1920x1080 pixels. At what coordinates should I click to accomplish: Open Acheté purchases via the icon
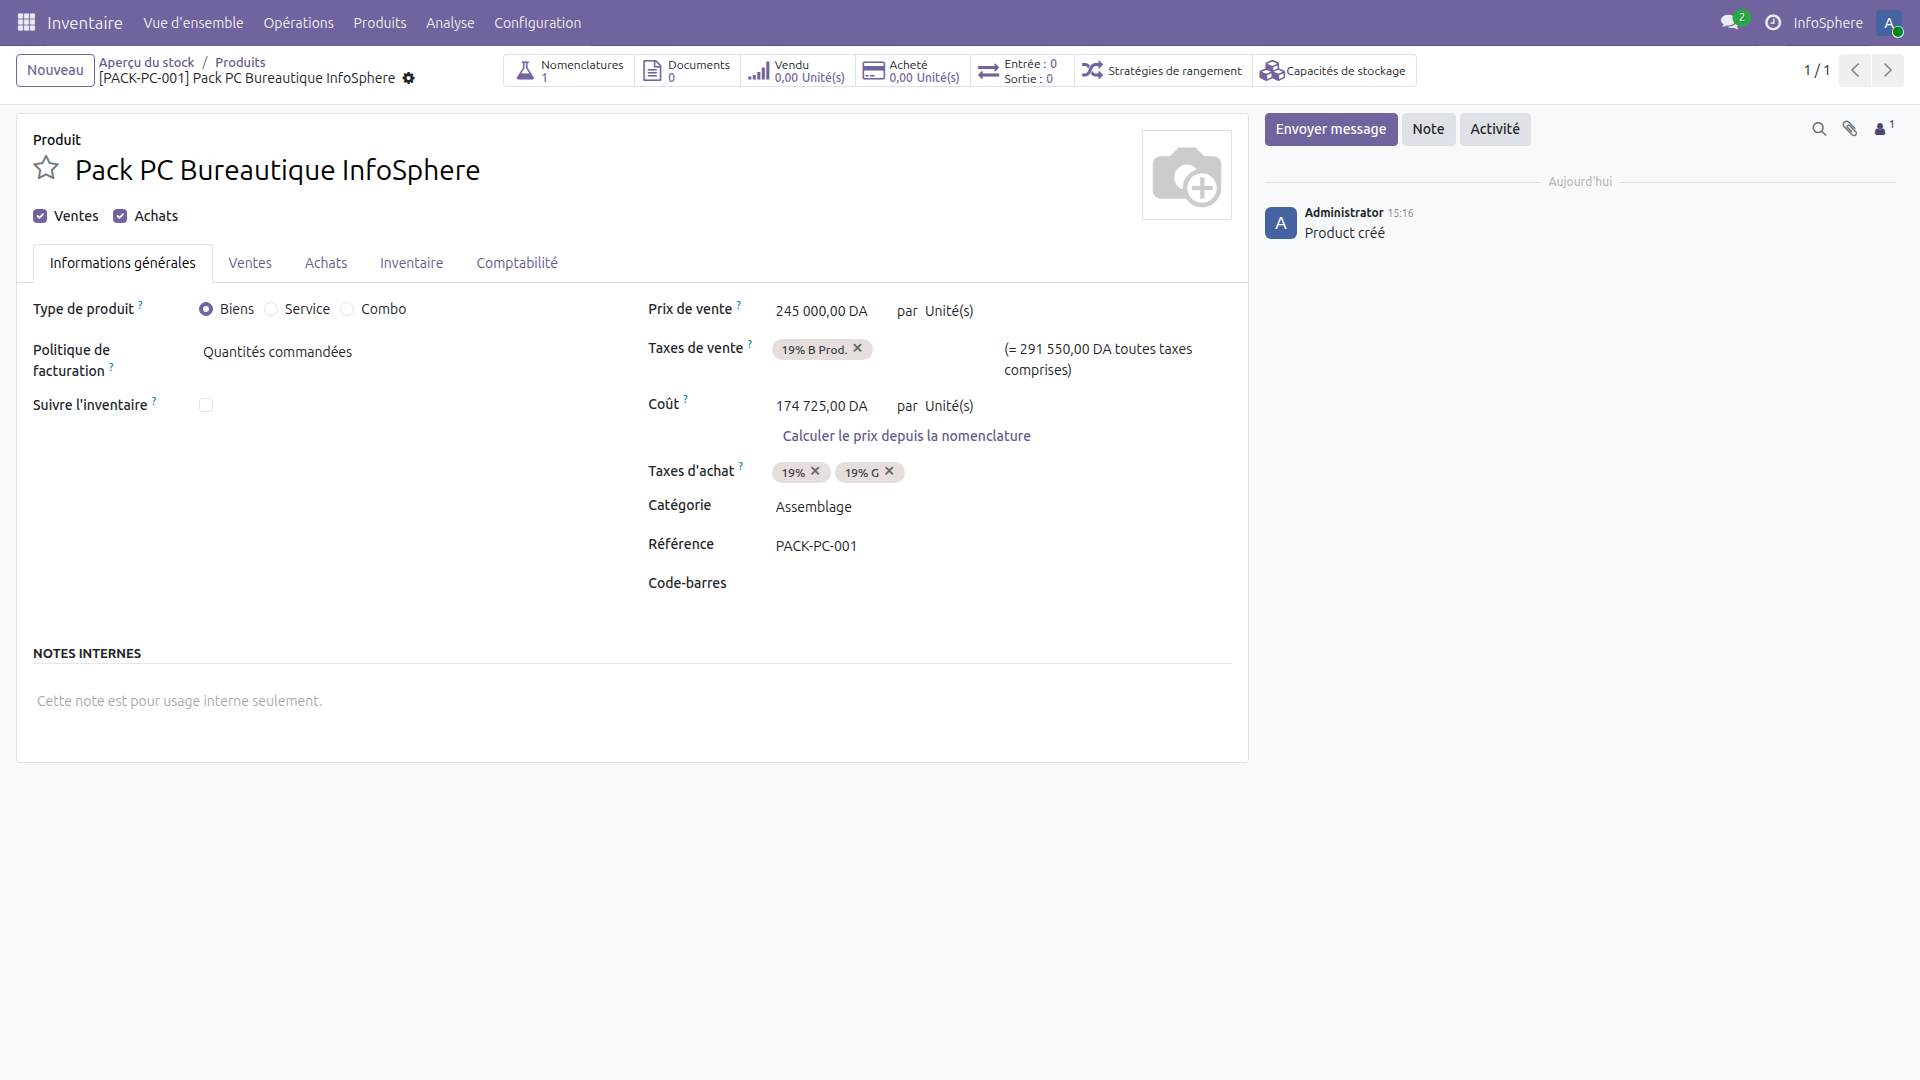click(x=874, y=70)
